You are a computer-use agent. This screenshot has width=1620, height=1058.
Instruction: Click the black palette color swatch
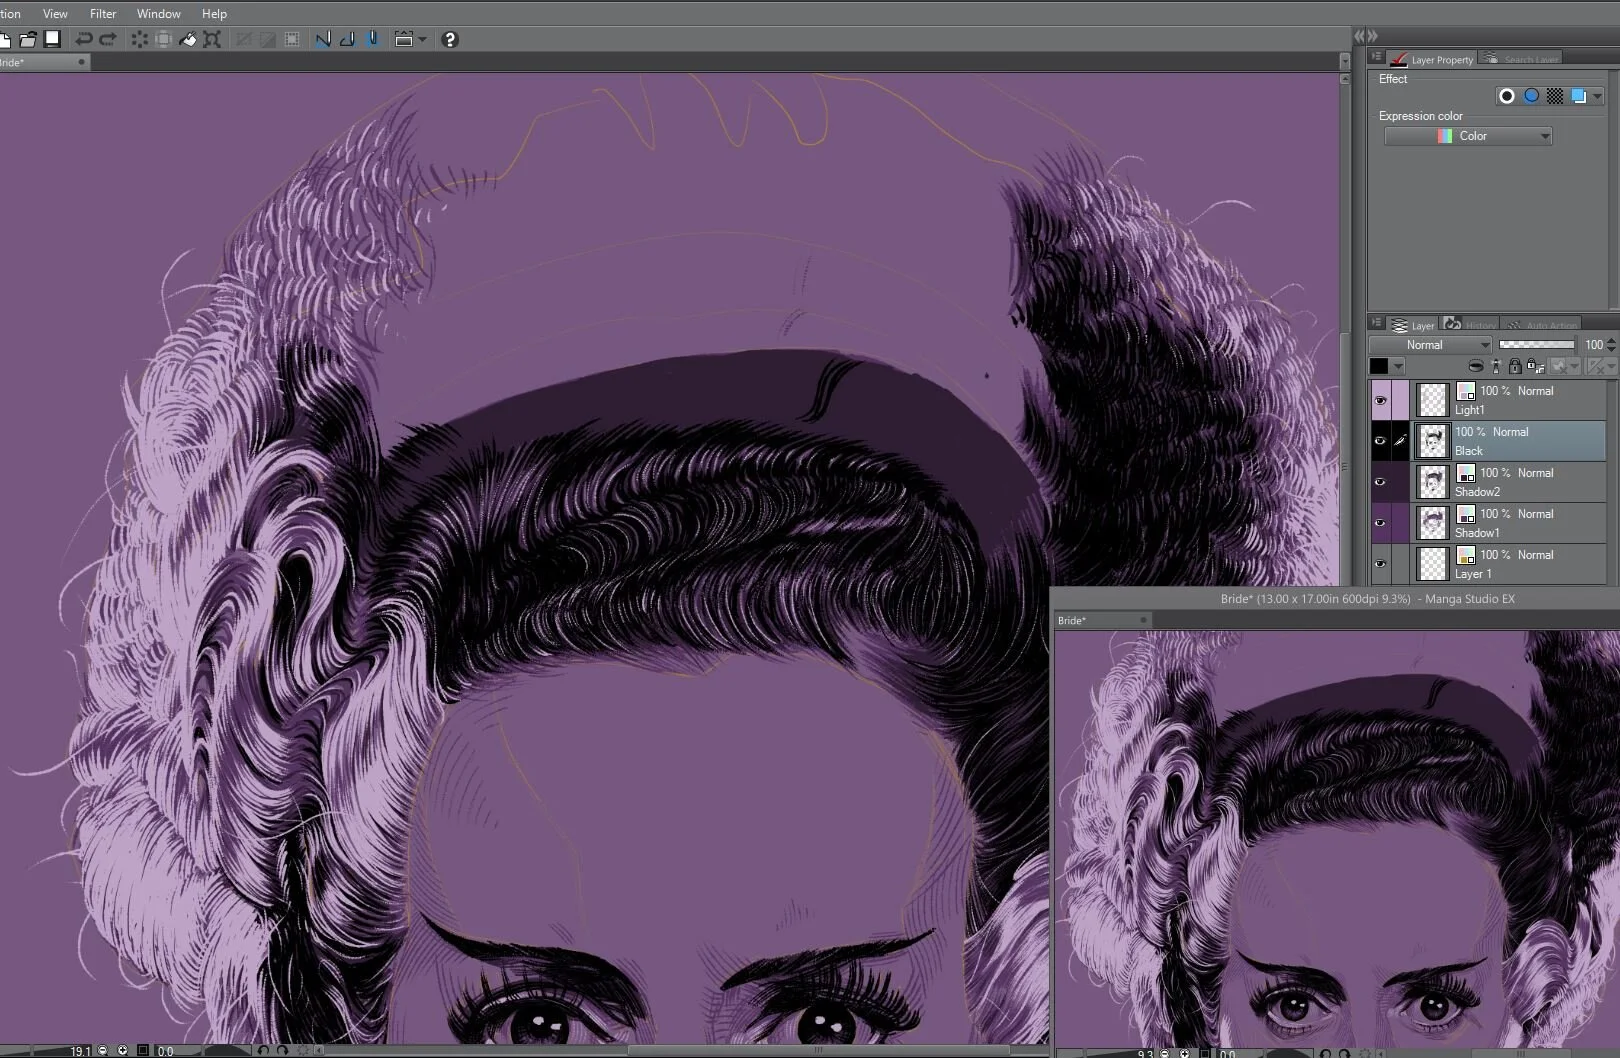tap(1379, 366)
